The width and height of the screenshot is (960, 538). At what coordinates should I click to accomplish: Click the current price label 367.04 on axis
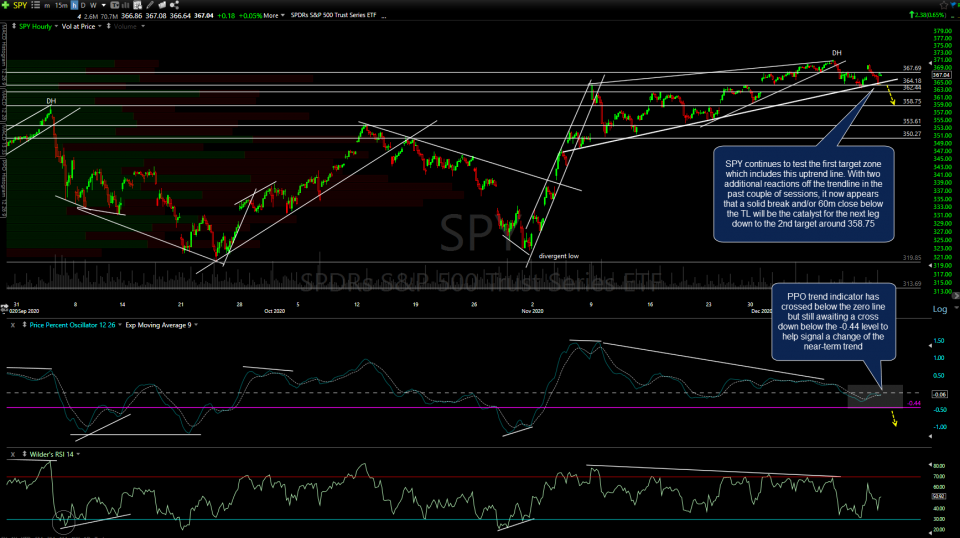point(941,75)
